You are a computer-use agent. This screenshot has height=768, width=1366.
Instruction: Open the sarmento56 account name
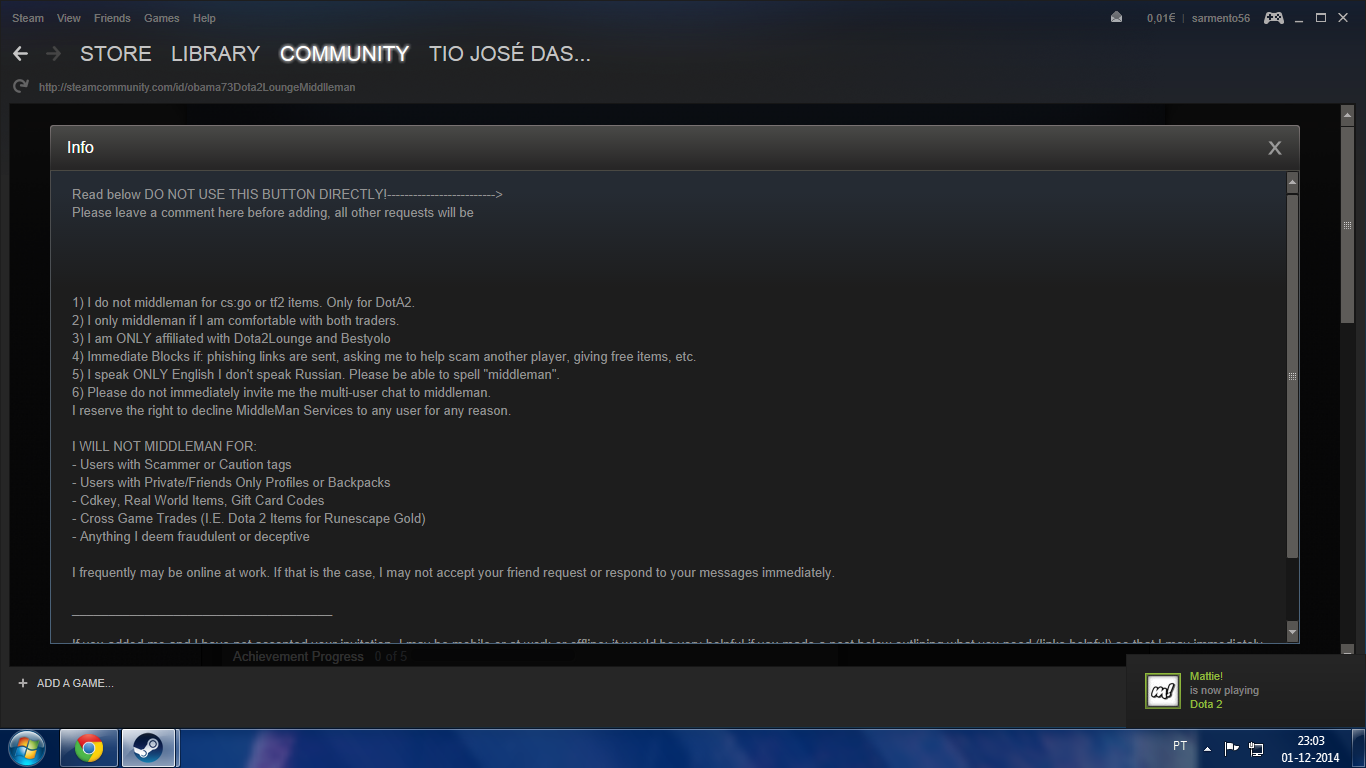(1221, 18)
